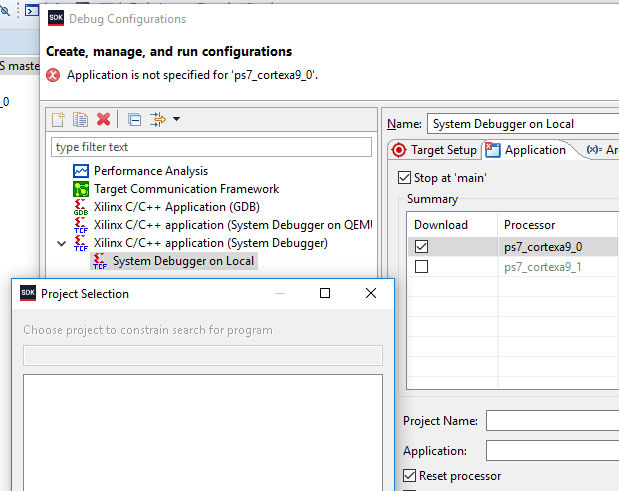Switch to the Target Setup tab
619x491 pixels.
coord(435,150)
